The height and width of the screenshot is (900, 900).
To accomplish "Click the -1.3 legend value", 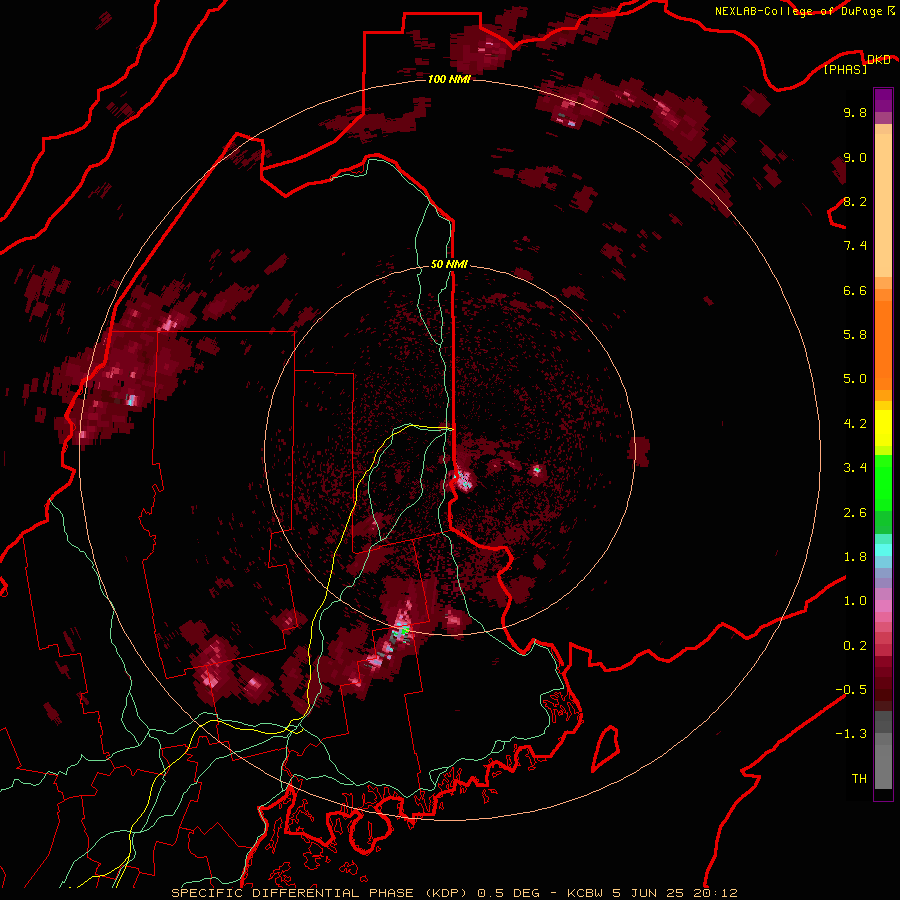I will click(x=851, y=734).
